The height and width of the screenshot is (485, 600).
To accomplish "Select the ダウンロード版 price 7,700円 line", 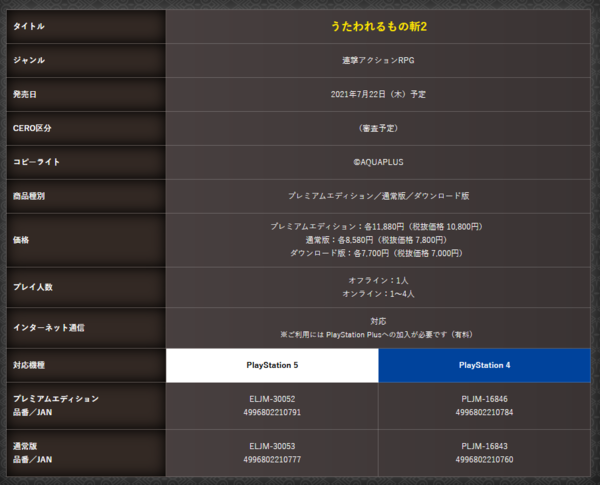I will (378, 253).
